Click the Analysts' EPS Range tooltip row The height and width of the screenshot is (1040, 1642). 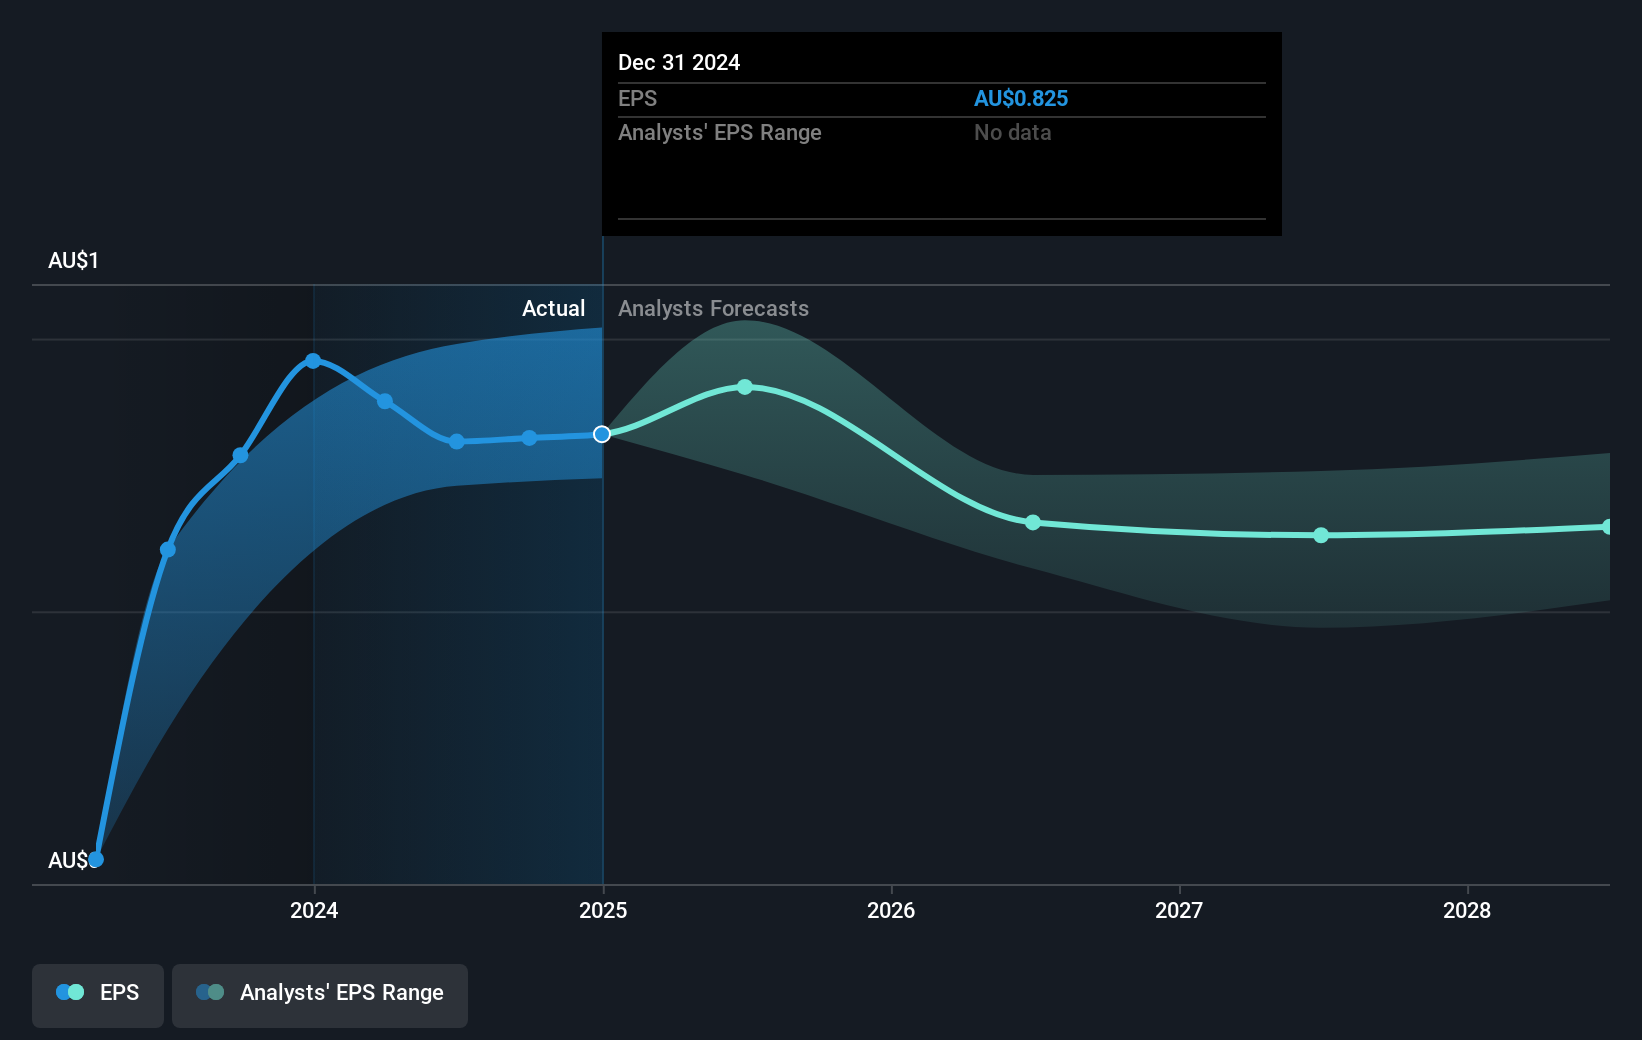pyautogui.click(x=720, y=132)
